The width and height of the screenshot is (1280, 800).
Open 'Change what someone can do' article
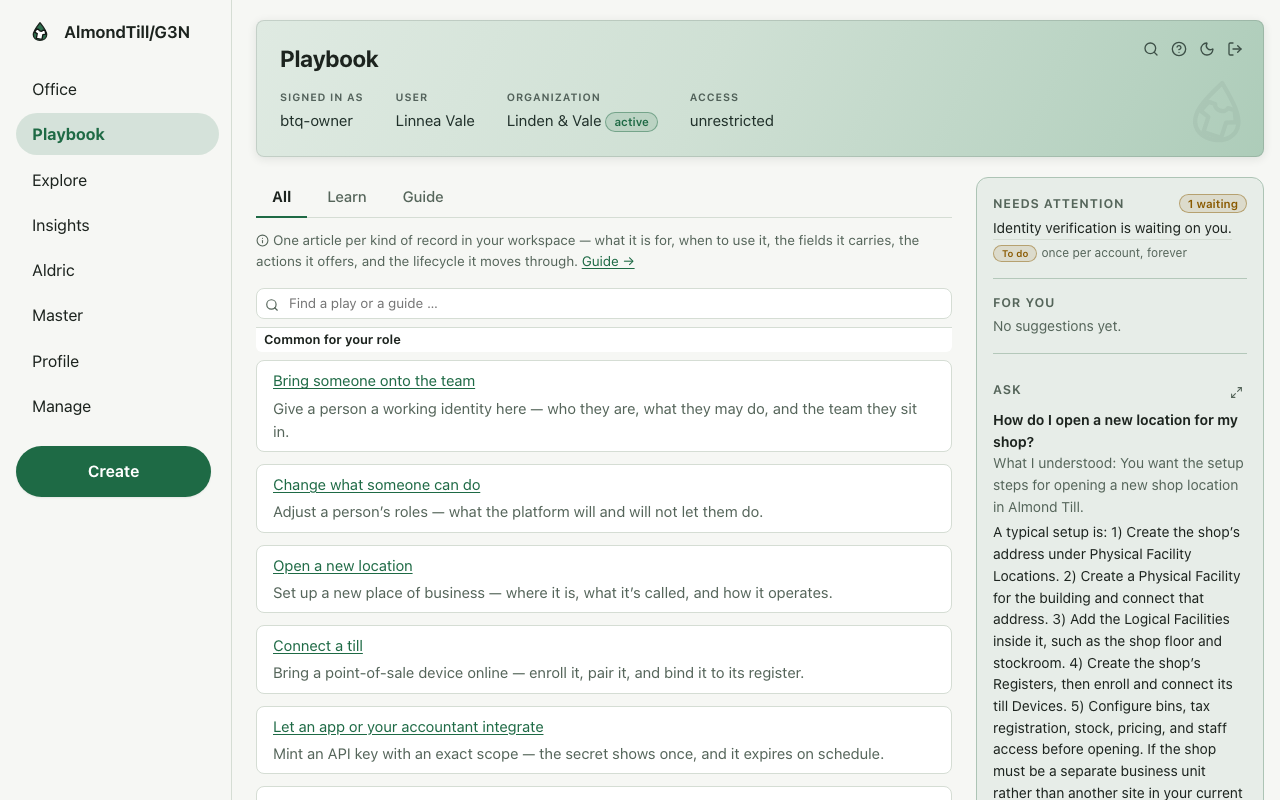coord(376,485)
